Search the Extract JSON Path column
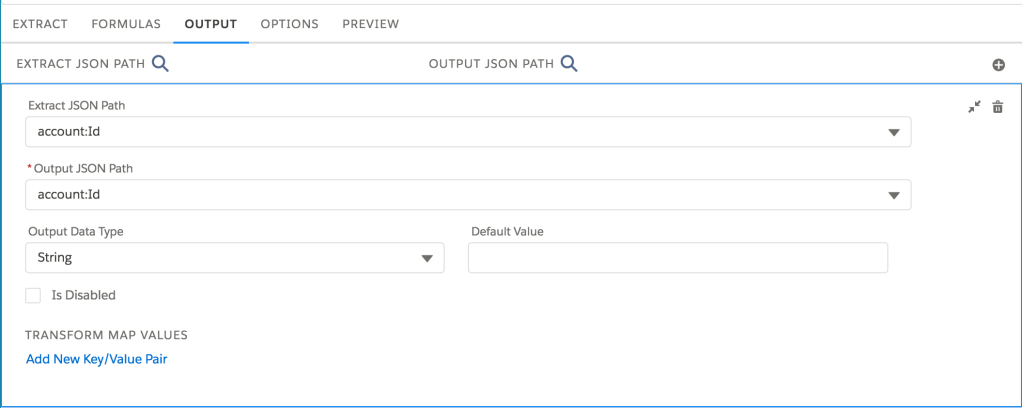The image size is (1022, 408). (x=160, y=64)
